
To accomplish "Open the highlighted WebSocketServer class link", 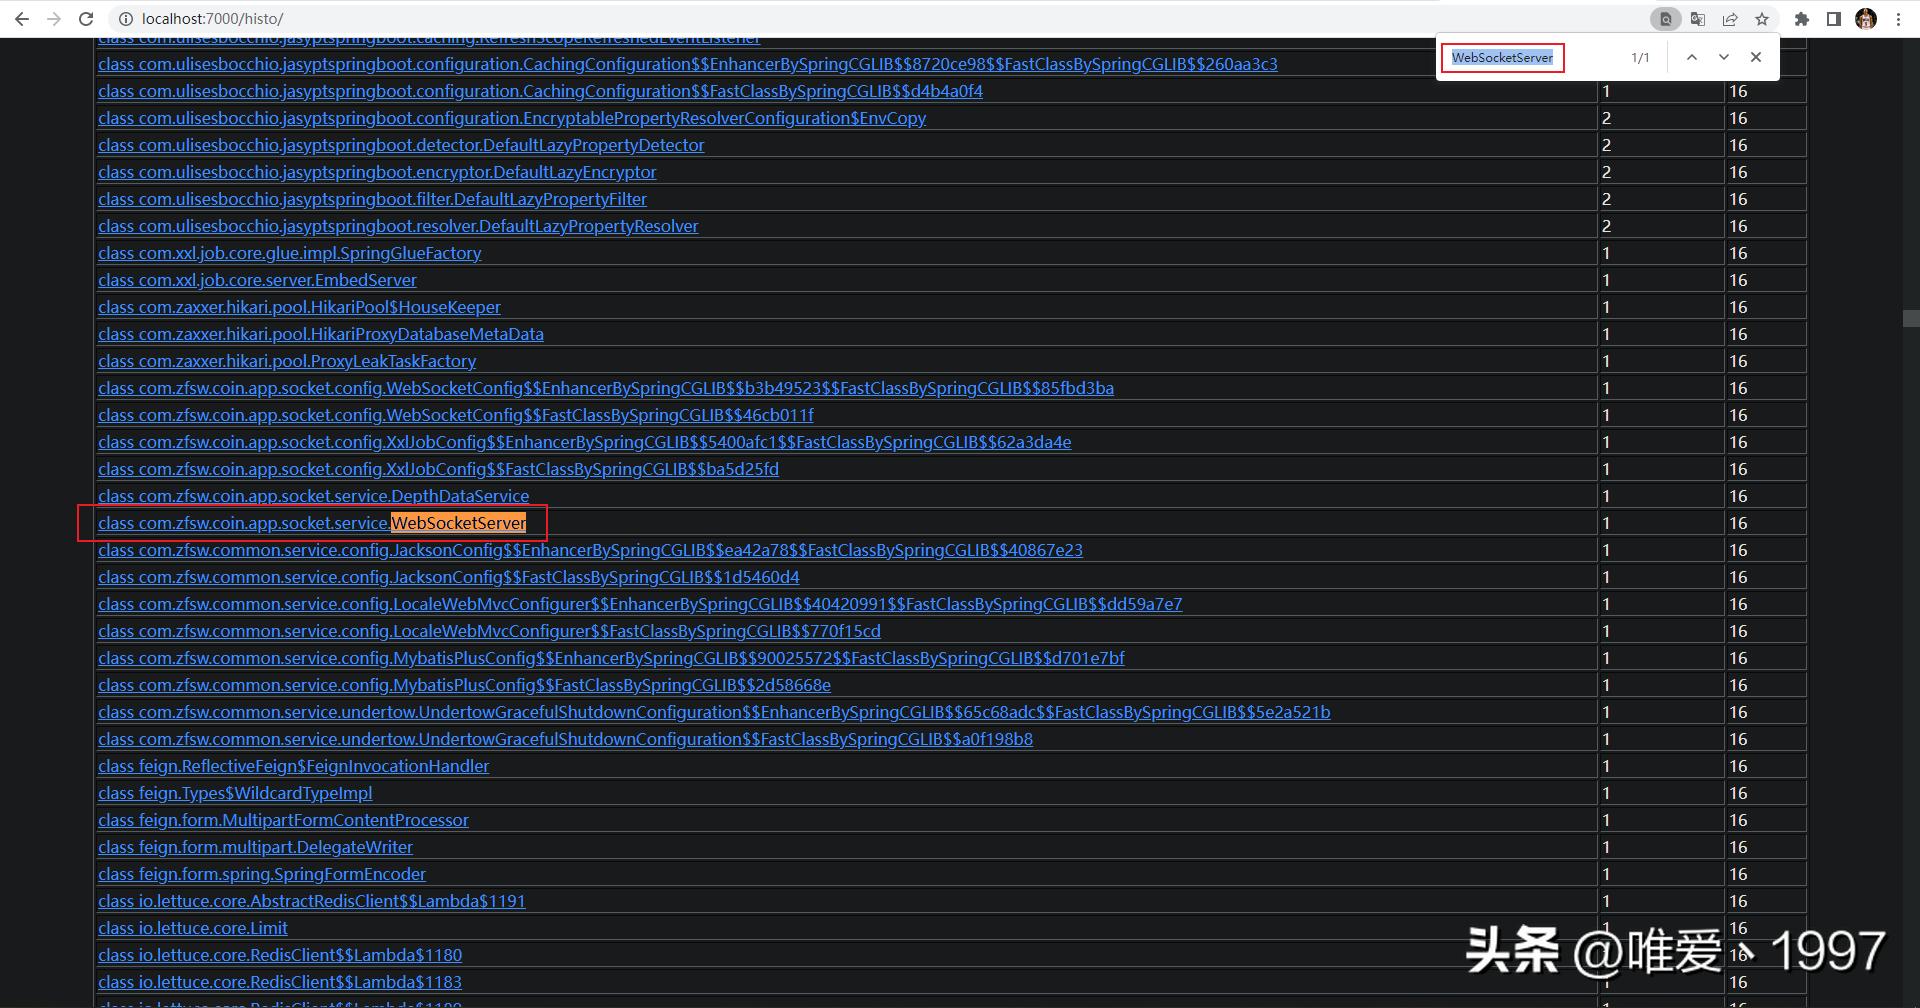I will pyautogui.click(x=312, y=523).
